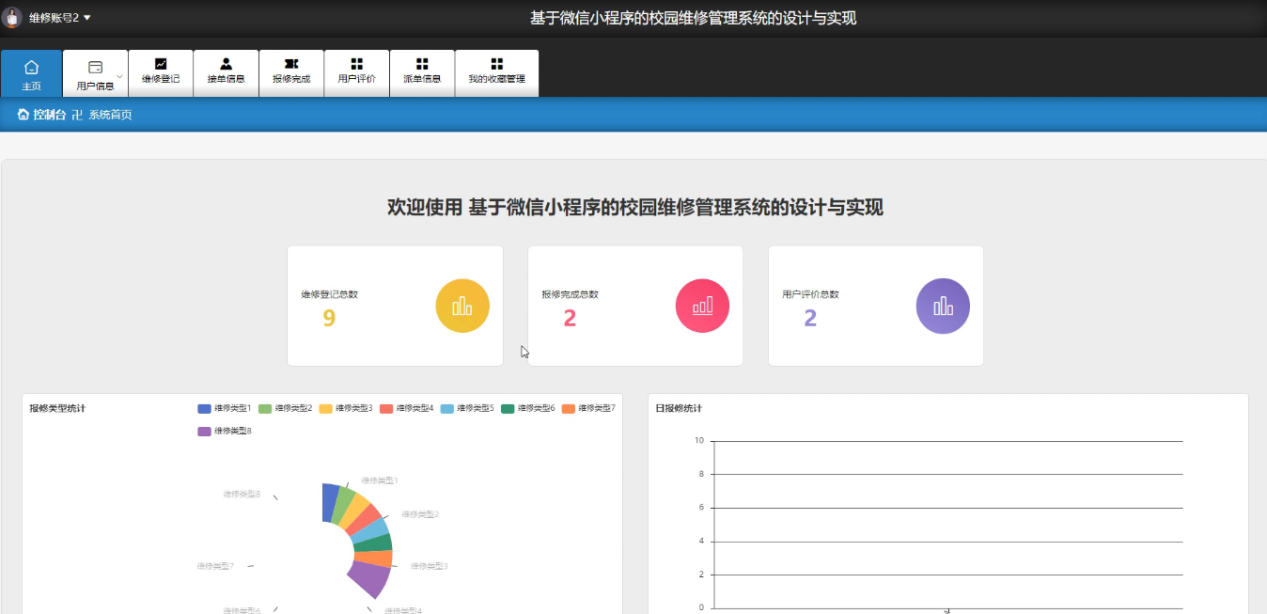Viewport: 1267px width, 614px height.
Task: Expand the 用户信息 menu arrow
Action: point(120,76)
